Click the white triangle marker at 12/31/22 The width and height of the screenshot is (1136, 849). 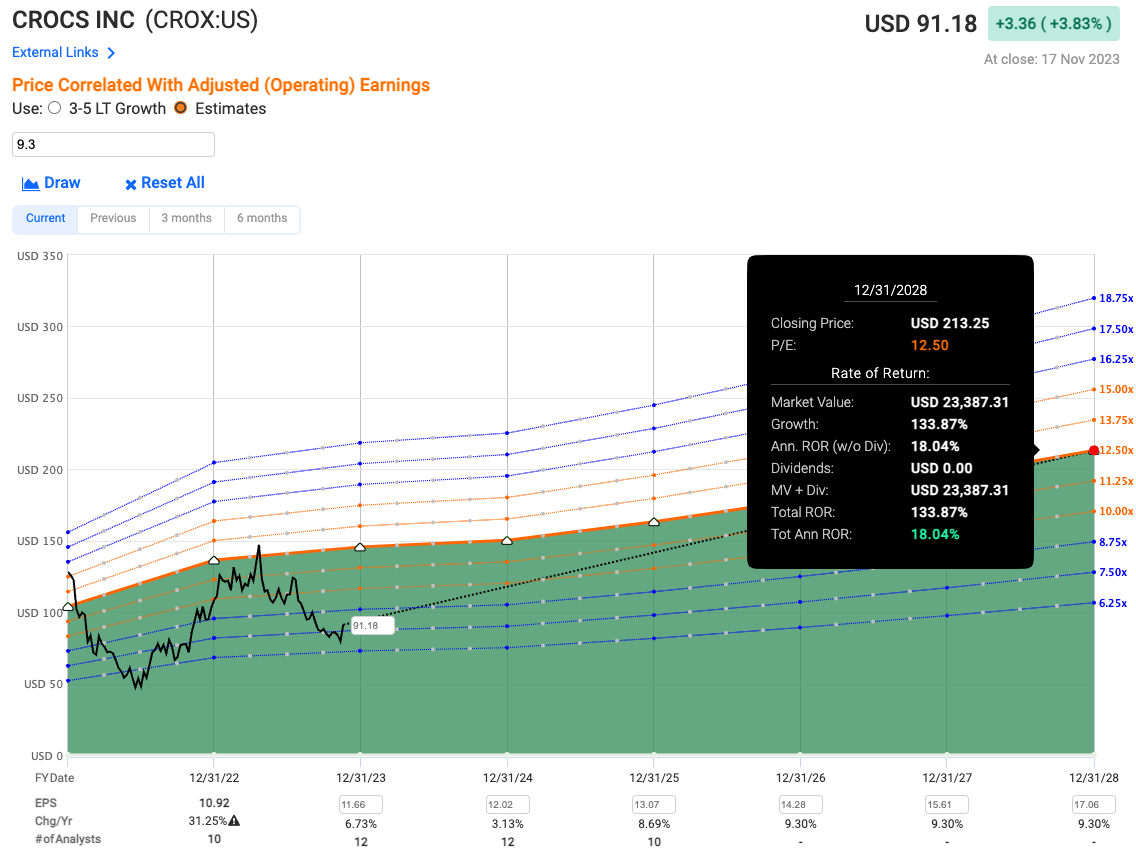(214, 560)
